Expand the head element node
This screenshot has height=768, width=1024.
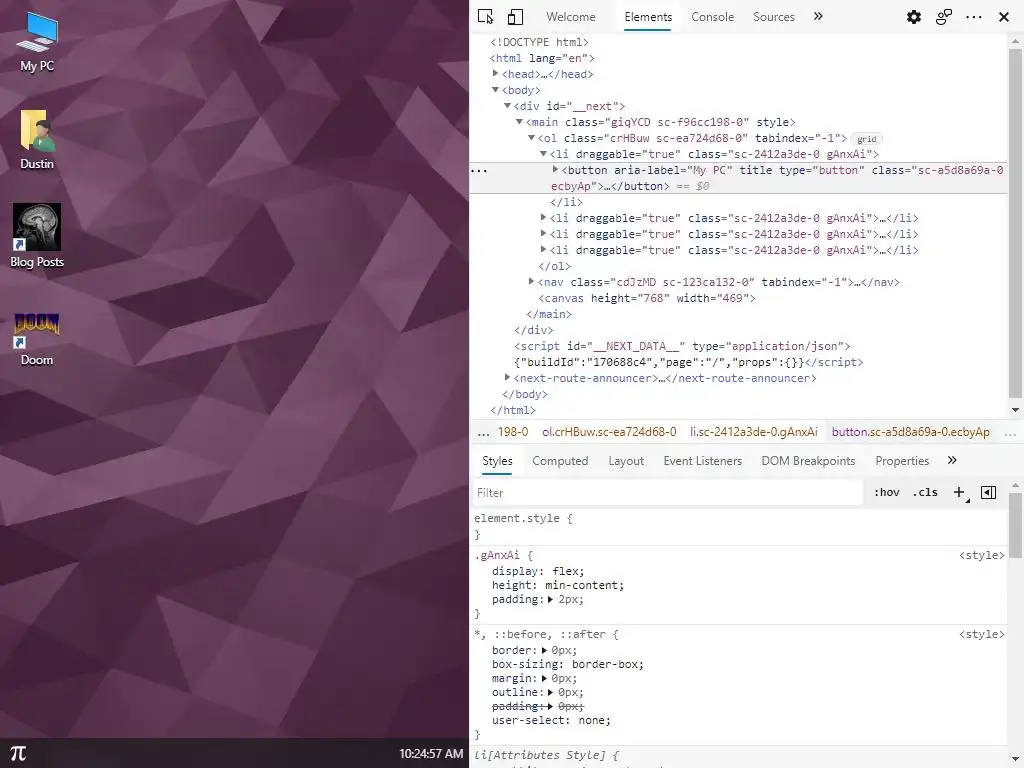496,74
